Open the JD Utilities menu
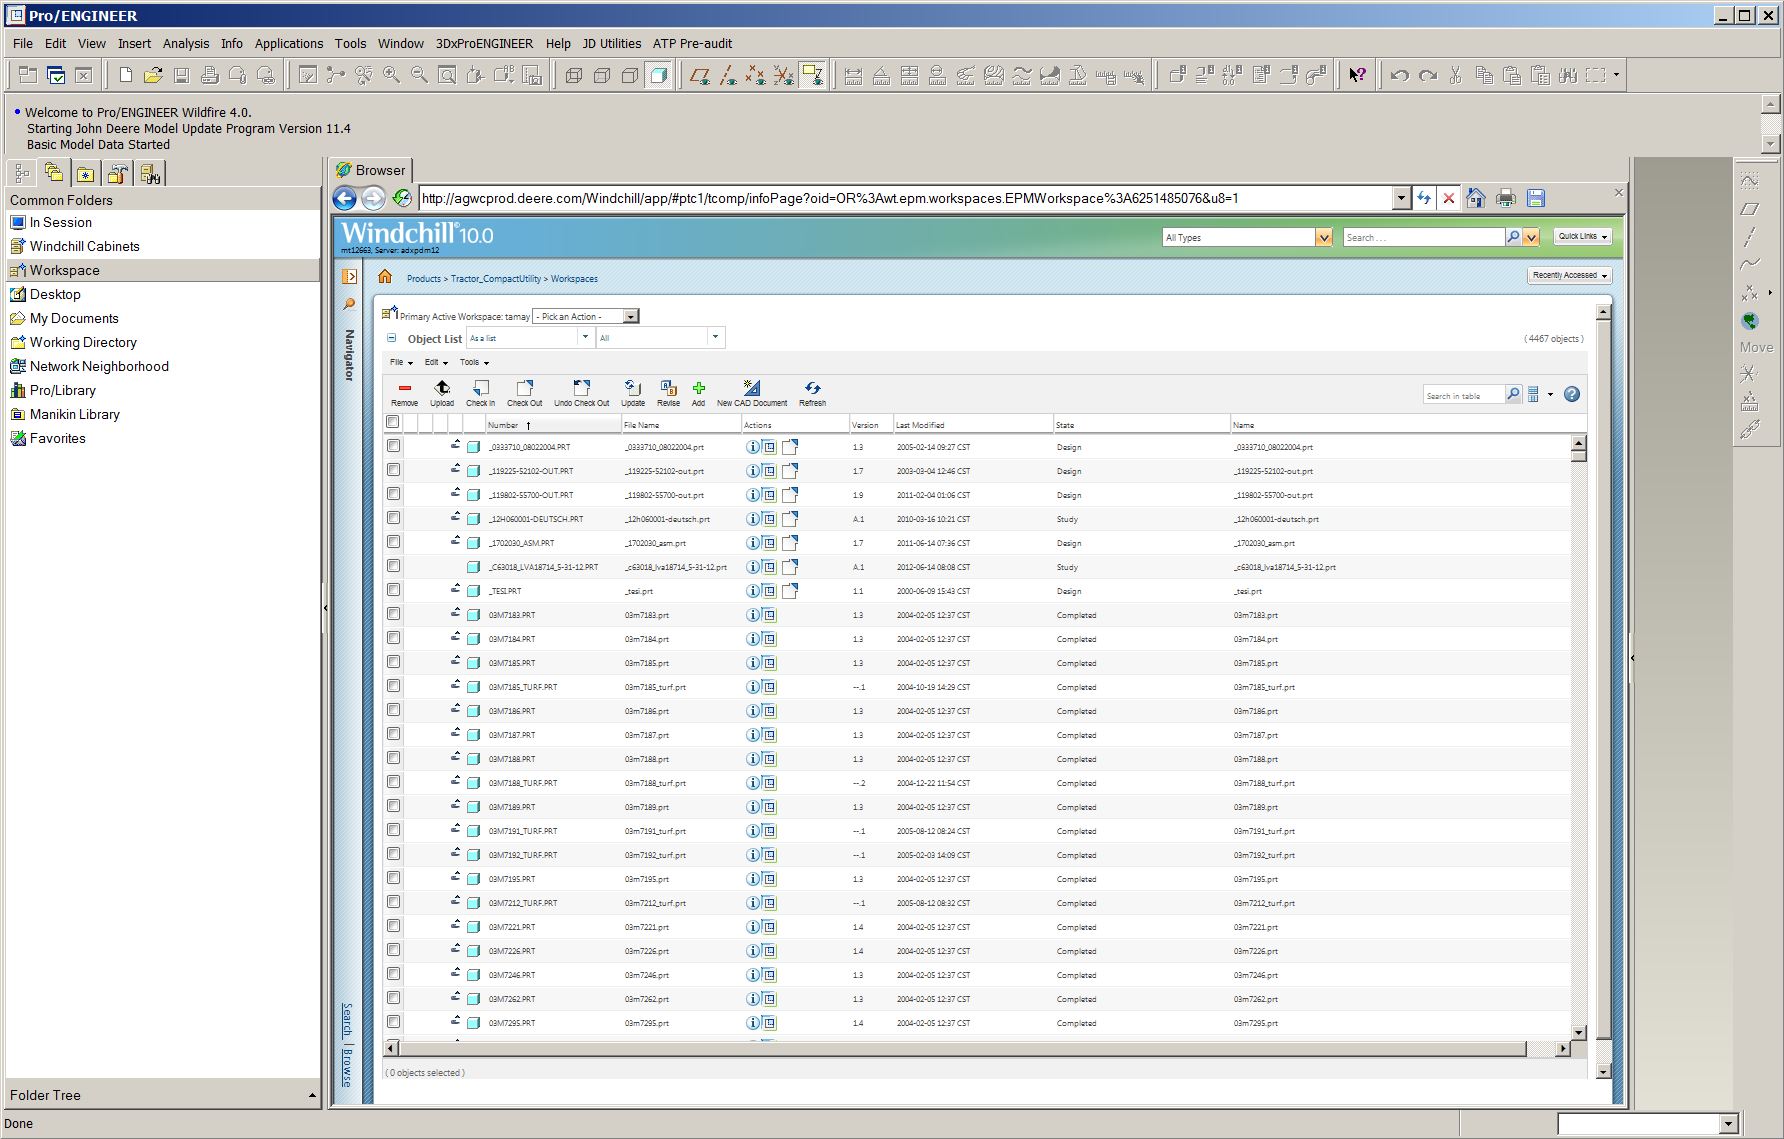This screenshot has height=1139, width=1784. pos(611,43)
